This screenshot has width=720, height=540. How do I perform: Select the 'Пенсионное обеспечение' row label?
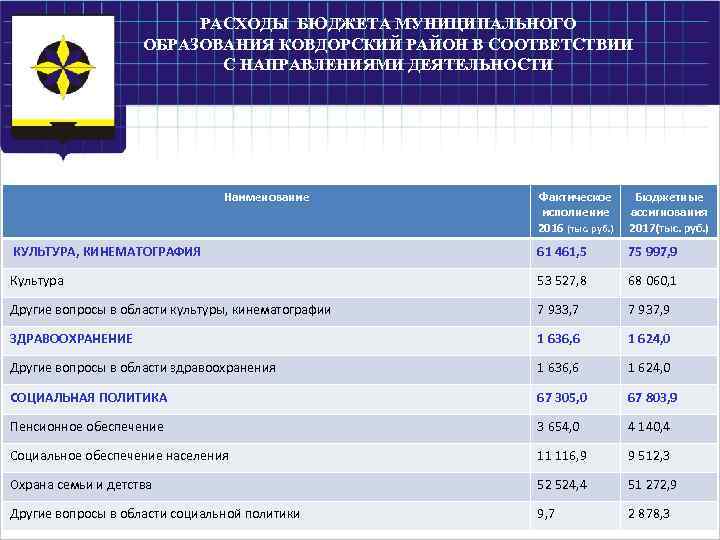tap(87, 427)
